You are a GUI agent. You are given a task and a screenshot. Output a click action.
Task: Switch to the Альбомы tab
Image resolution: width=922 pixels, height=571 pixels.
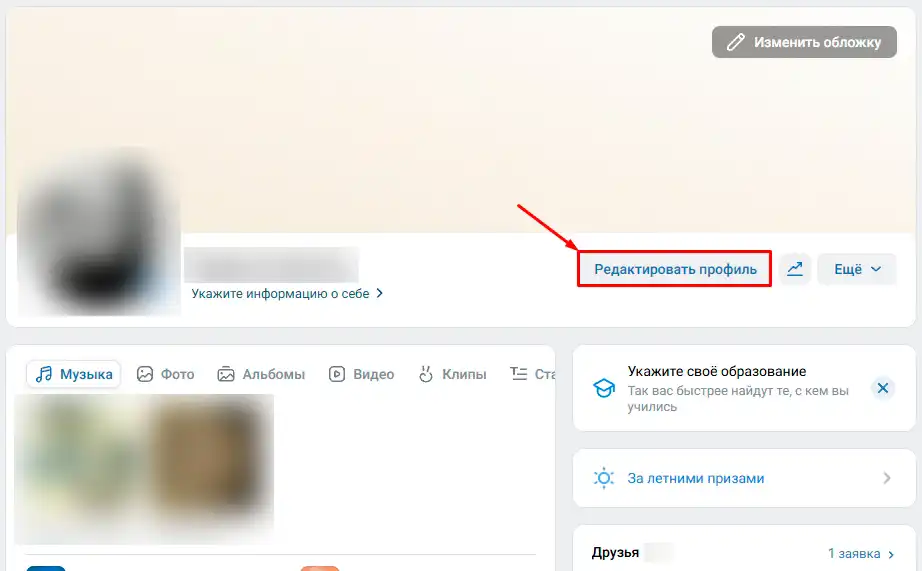261,374
